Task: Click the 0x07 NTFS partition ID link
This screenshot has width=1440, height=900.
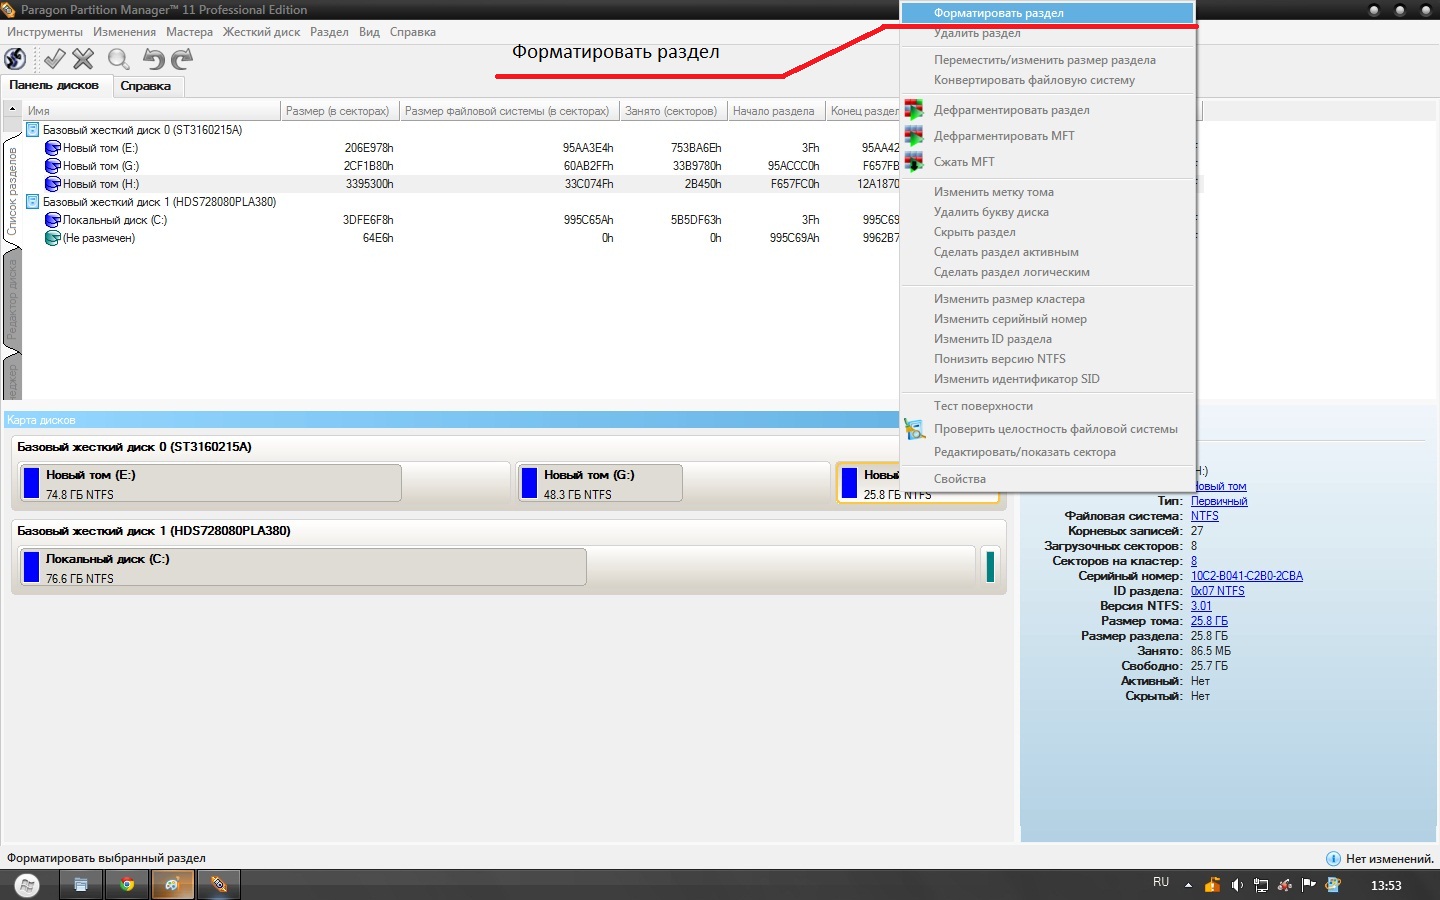Action: (1218, 591)
